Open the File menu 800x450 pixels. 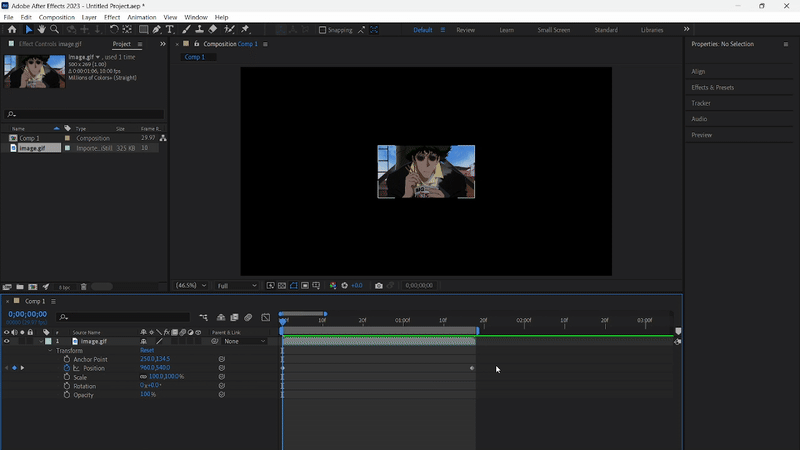(9, 17)
